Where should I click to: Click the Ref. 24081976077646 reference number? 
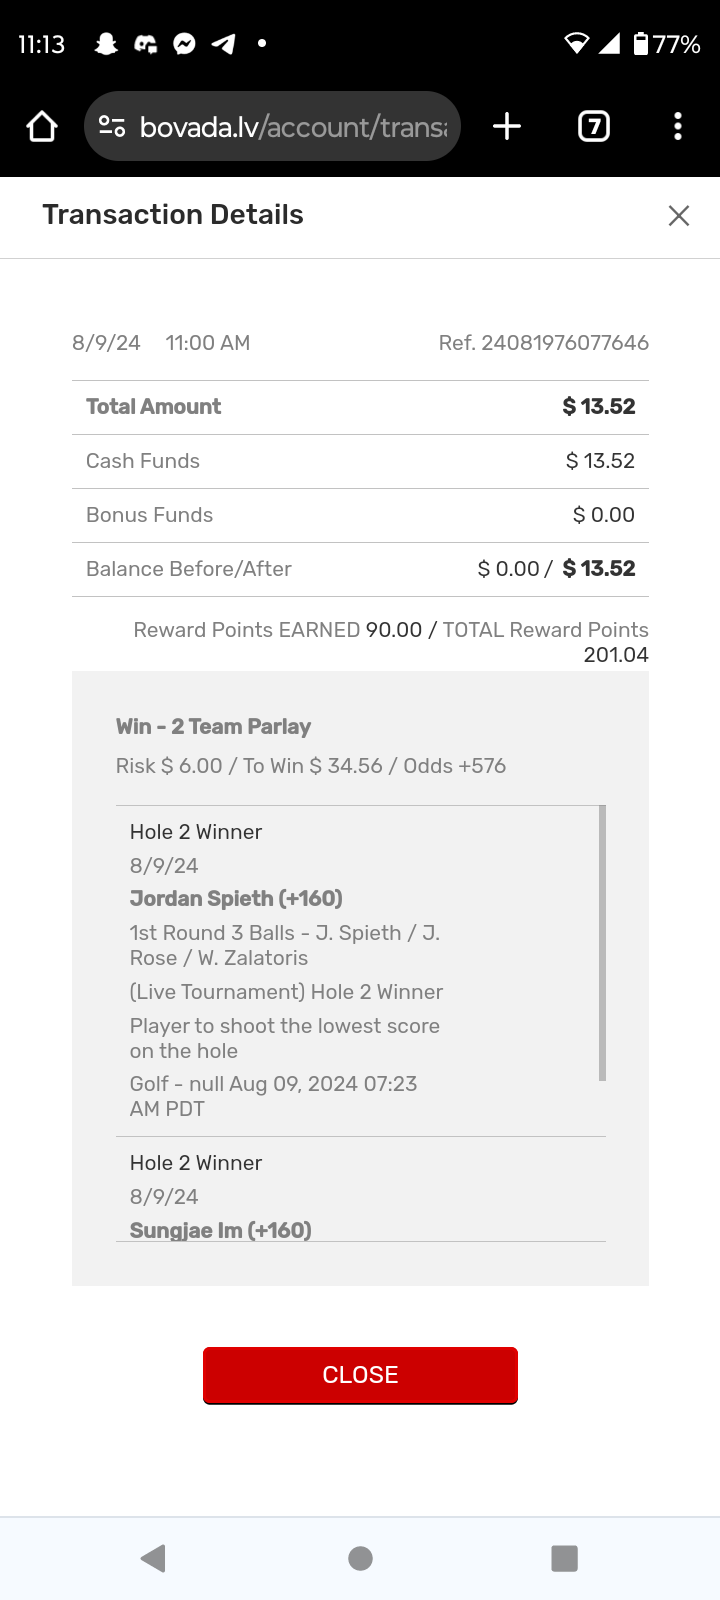[543, 343]
